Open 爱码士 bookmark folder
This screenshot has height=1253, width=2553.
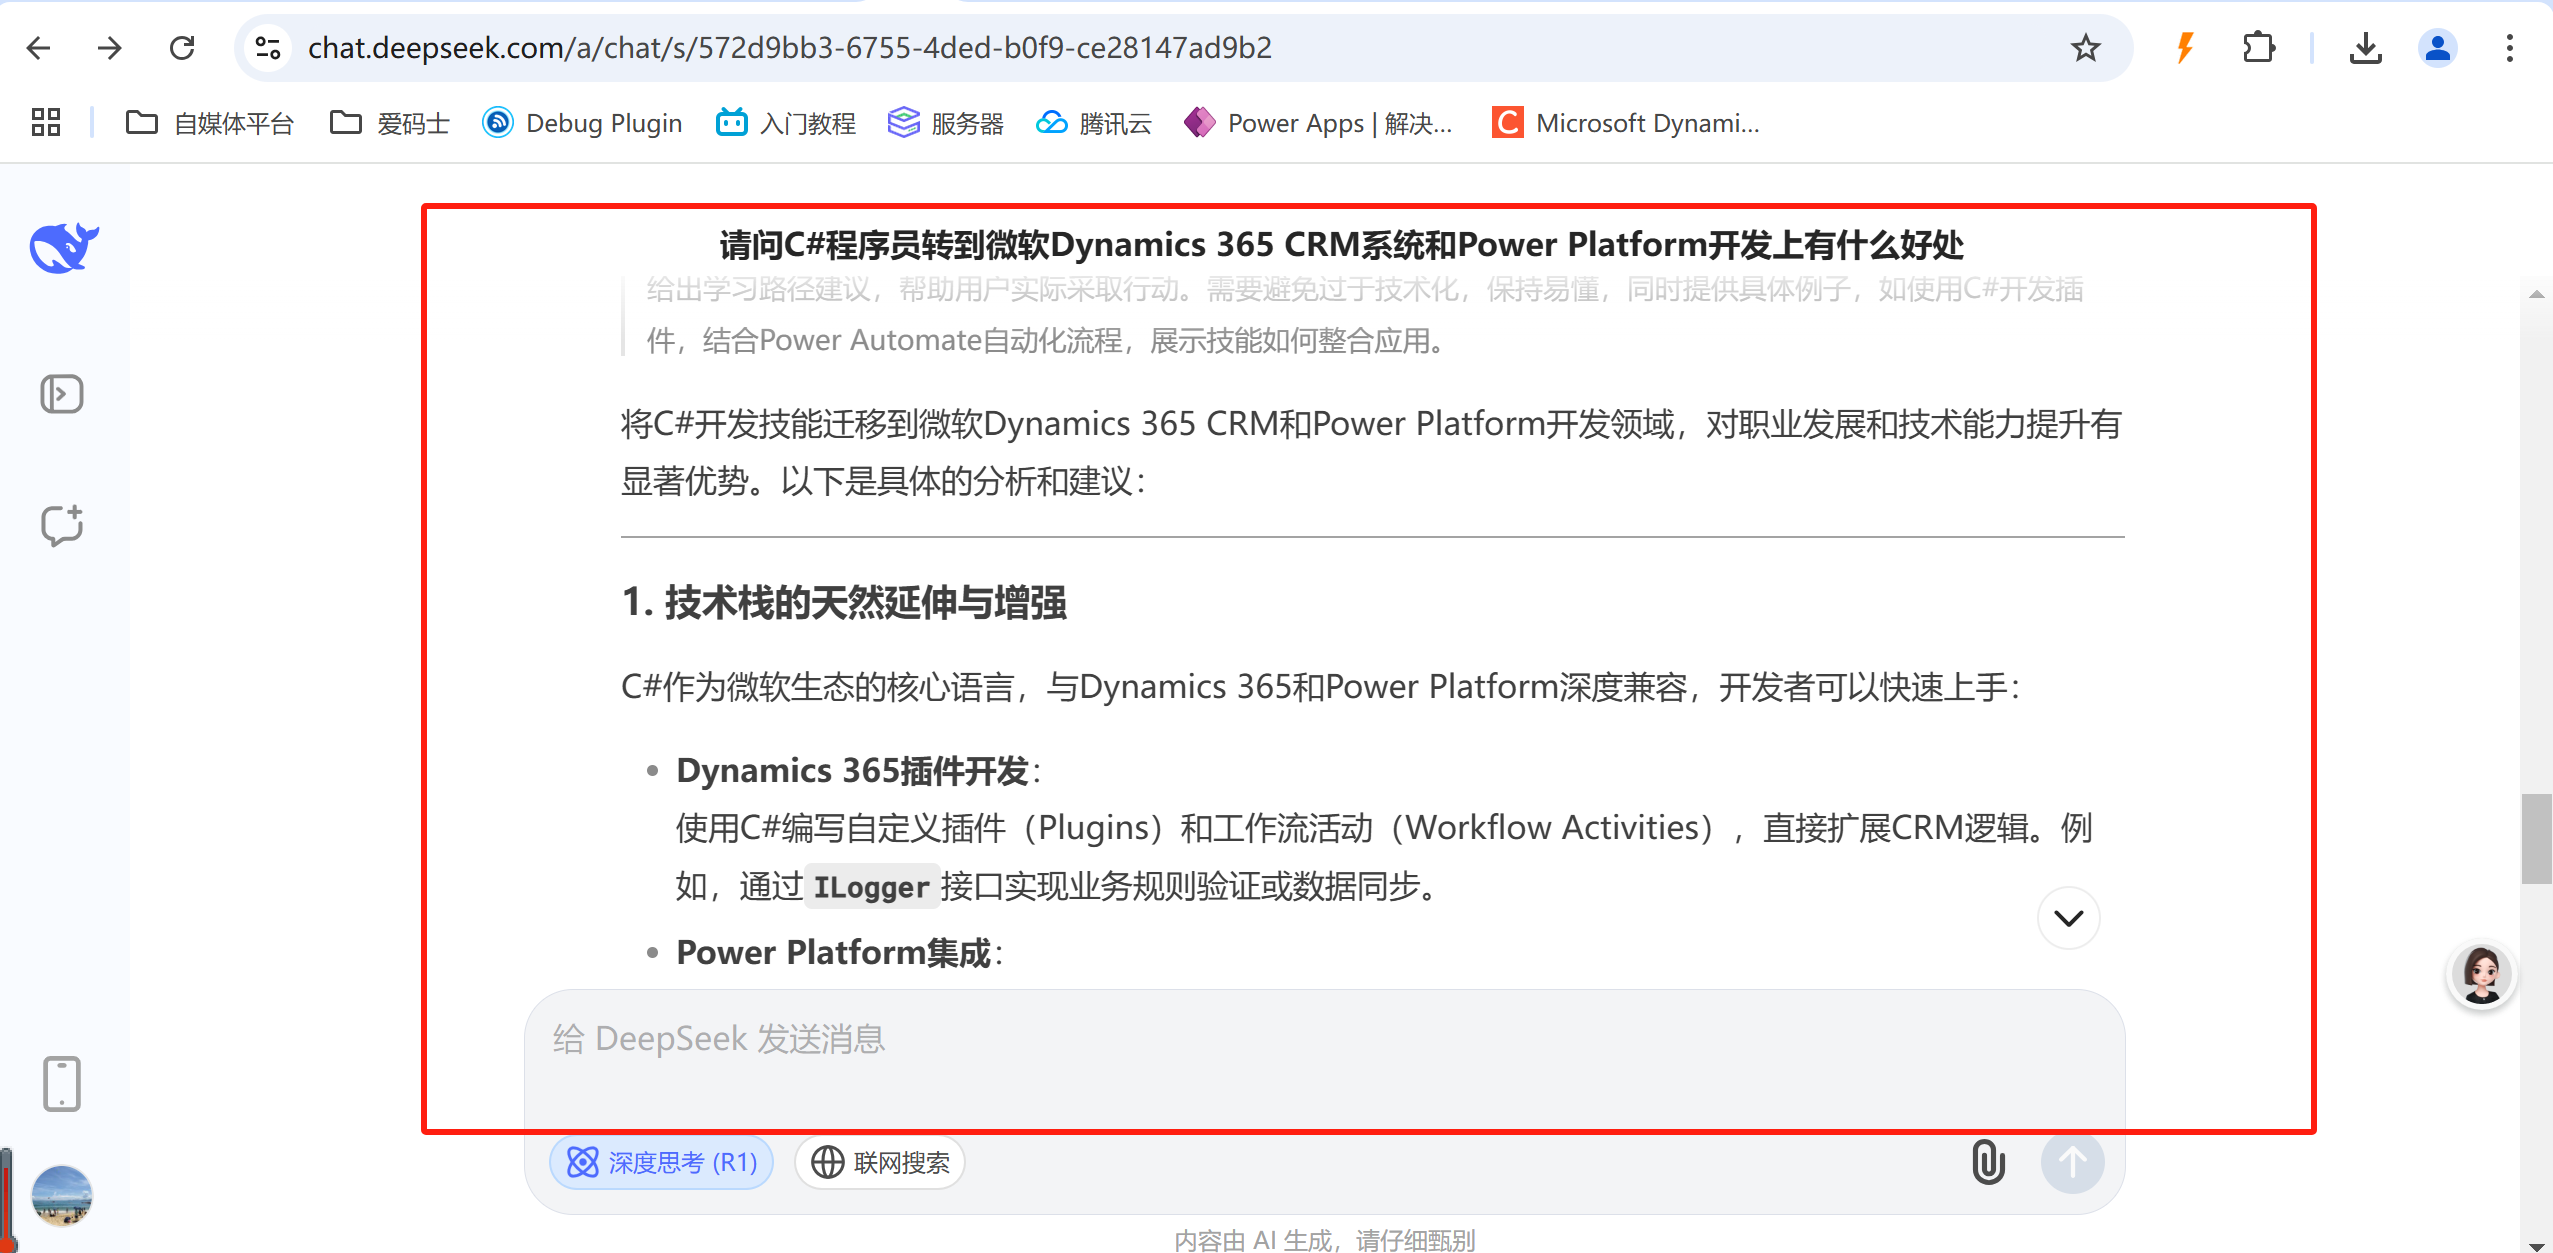click(390, 123)
